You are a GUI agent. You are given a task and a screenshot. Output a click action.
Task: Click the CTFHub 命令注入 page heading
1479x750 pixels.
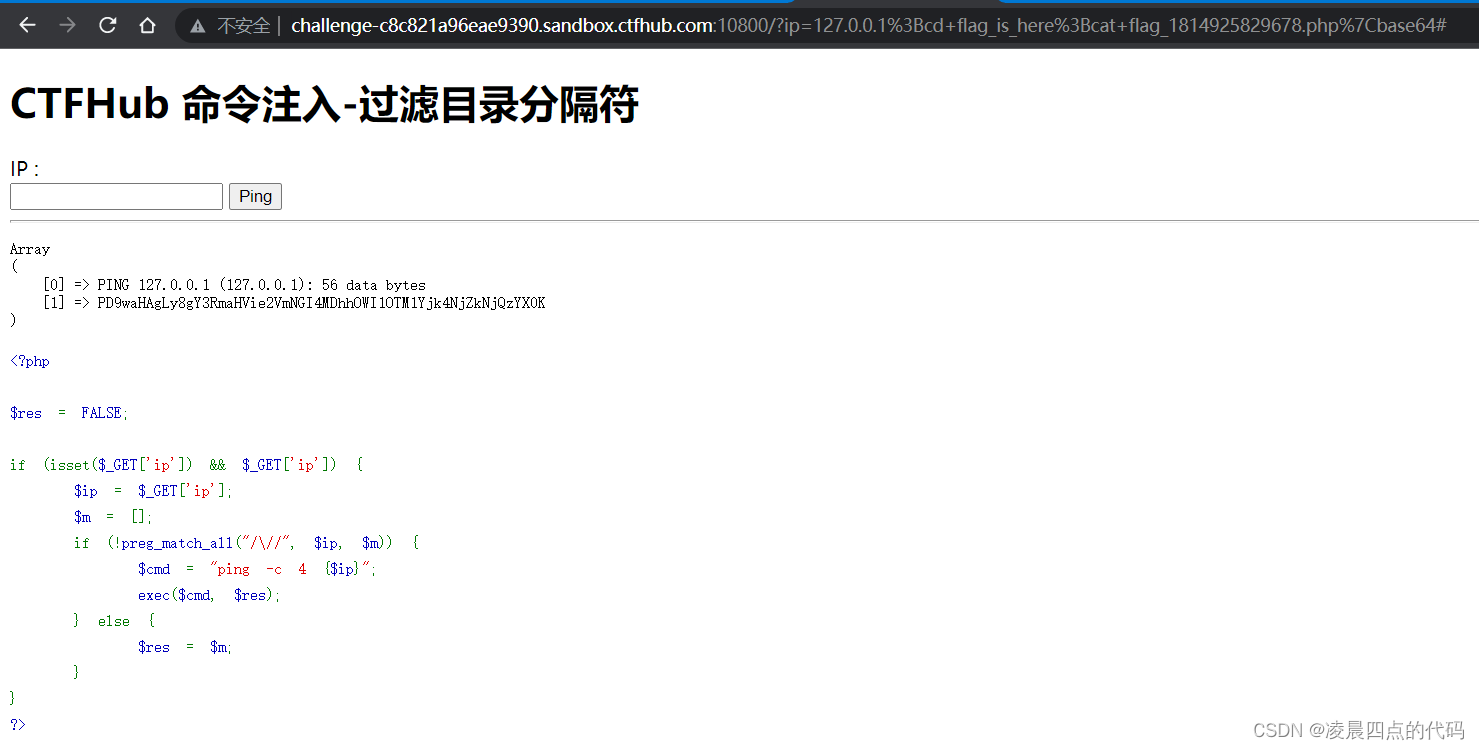[x=324, y=104]
